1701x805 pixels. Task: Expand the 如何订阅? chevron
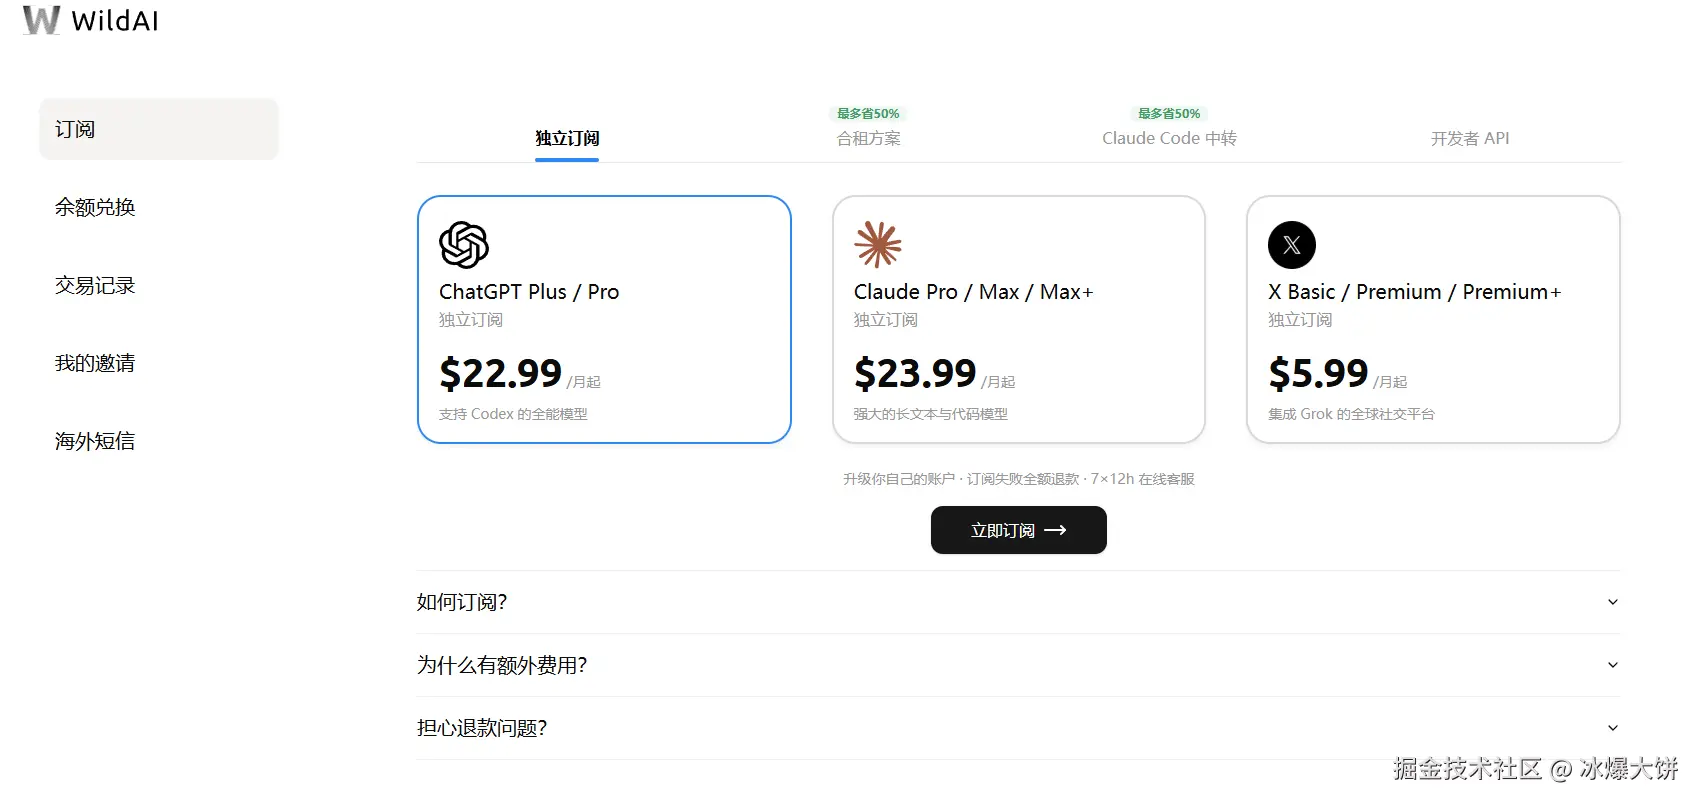pos(1612,602)
